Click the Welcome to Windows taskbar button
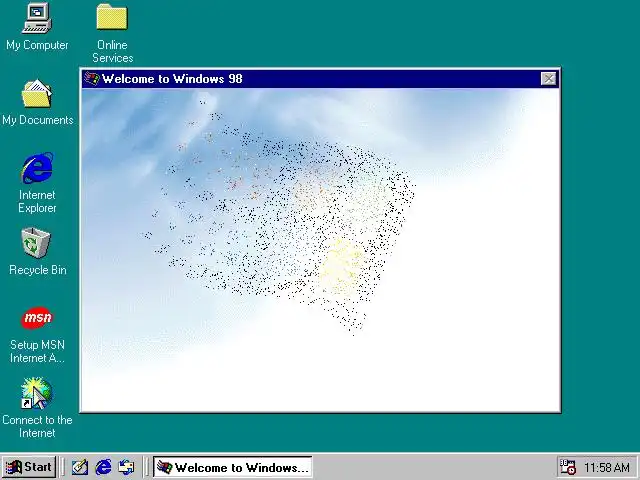Screen dimensions: 640x480 click(x=233, y=467)
